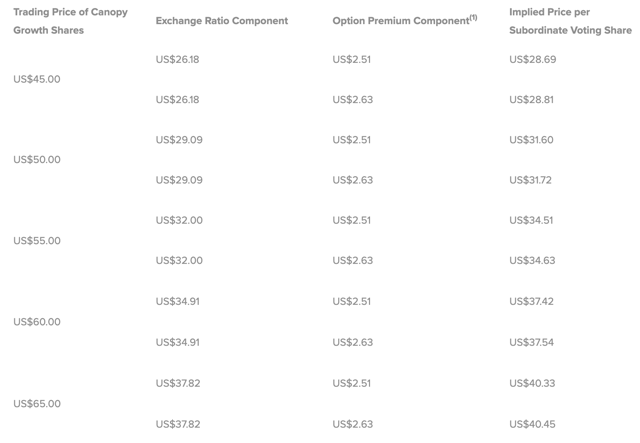The height and width of the screenshot is (443, 640).
Task: Click the US$45.00 trading price cell
Action: pos(37,79)
